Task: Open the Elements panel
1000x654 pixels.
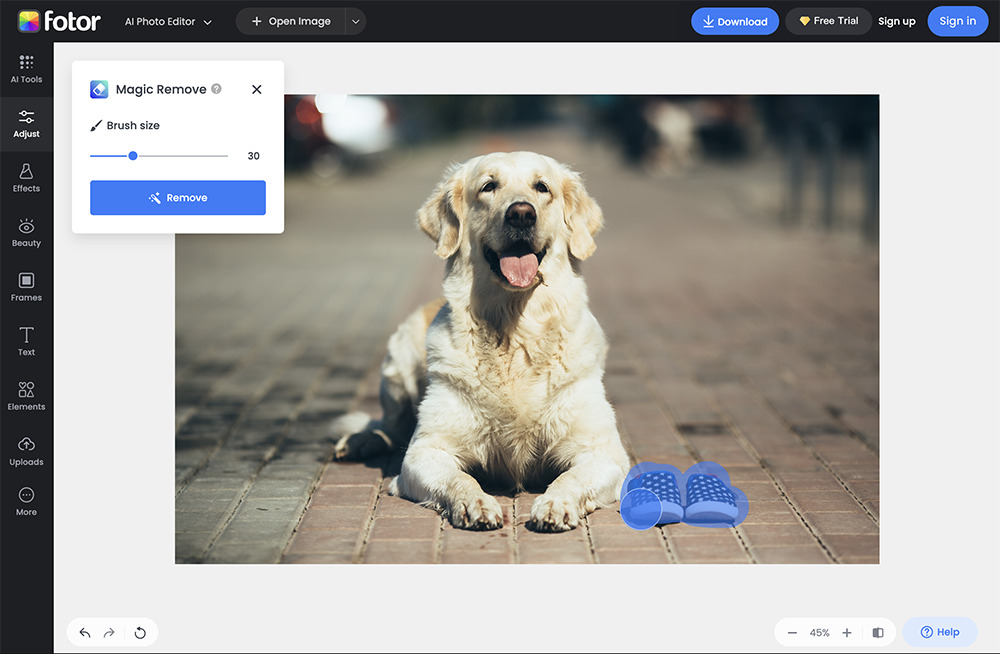Action: [26, 396]
